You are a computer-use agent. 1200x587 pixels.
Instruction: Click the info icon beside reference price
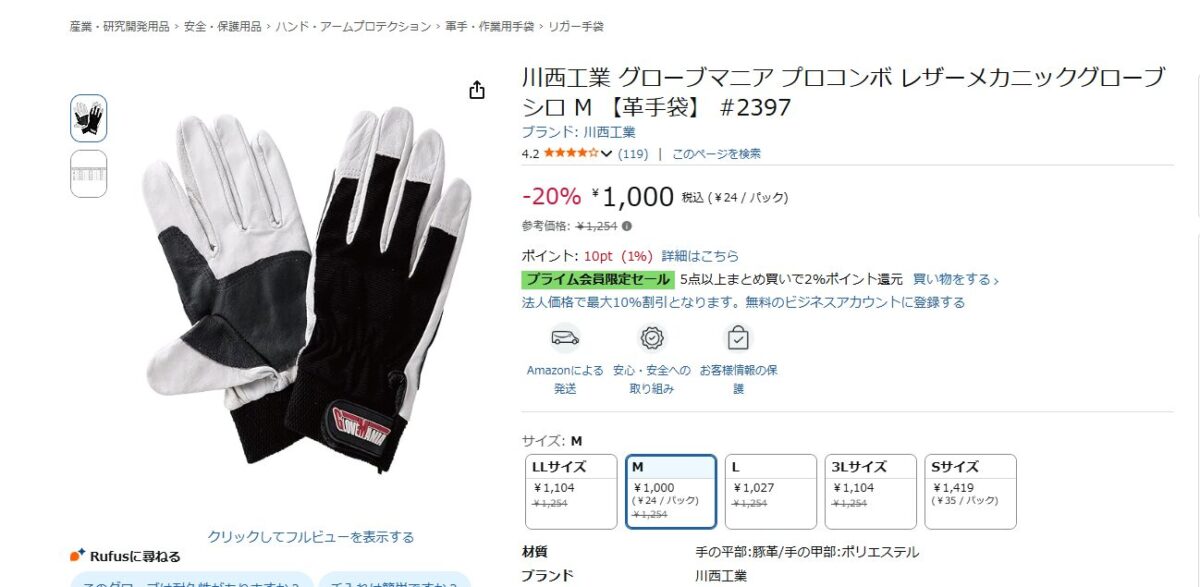(x=627, y=226)
